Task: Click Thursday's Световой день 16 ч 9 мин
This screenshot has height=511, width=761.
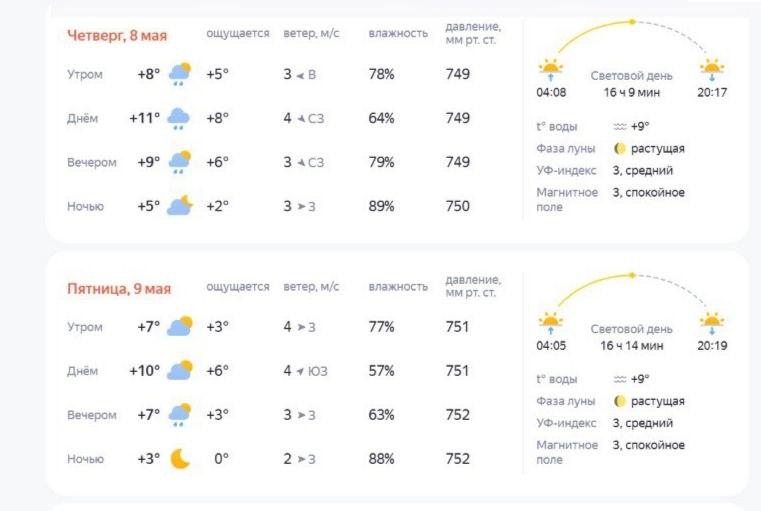Action: 631,84
